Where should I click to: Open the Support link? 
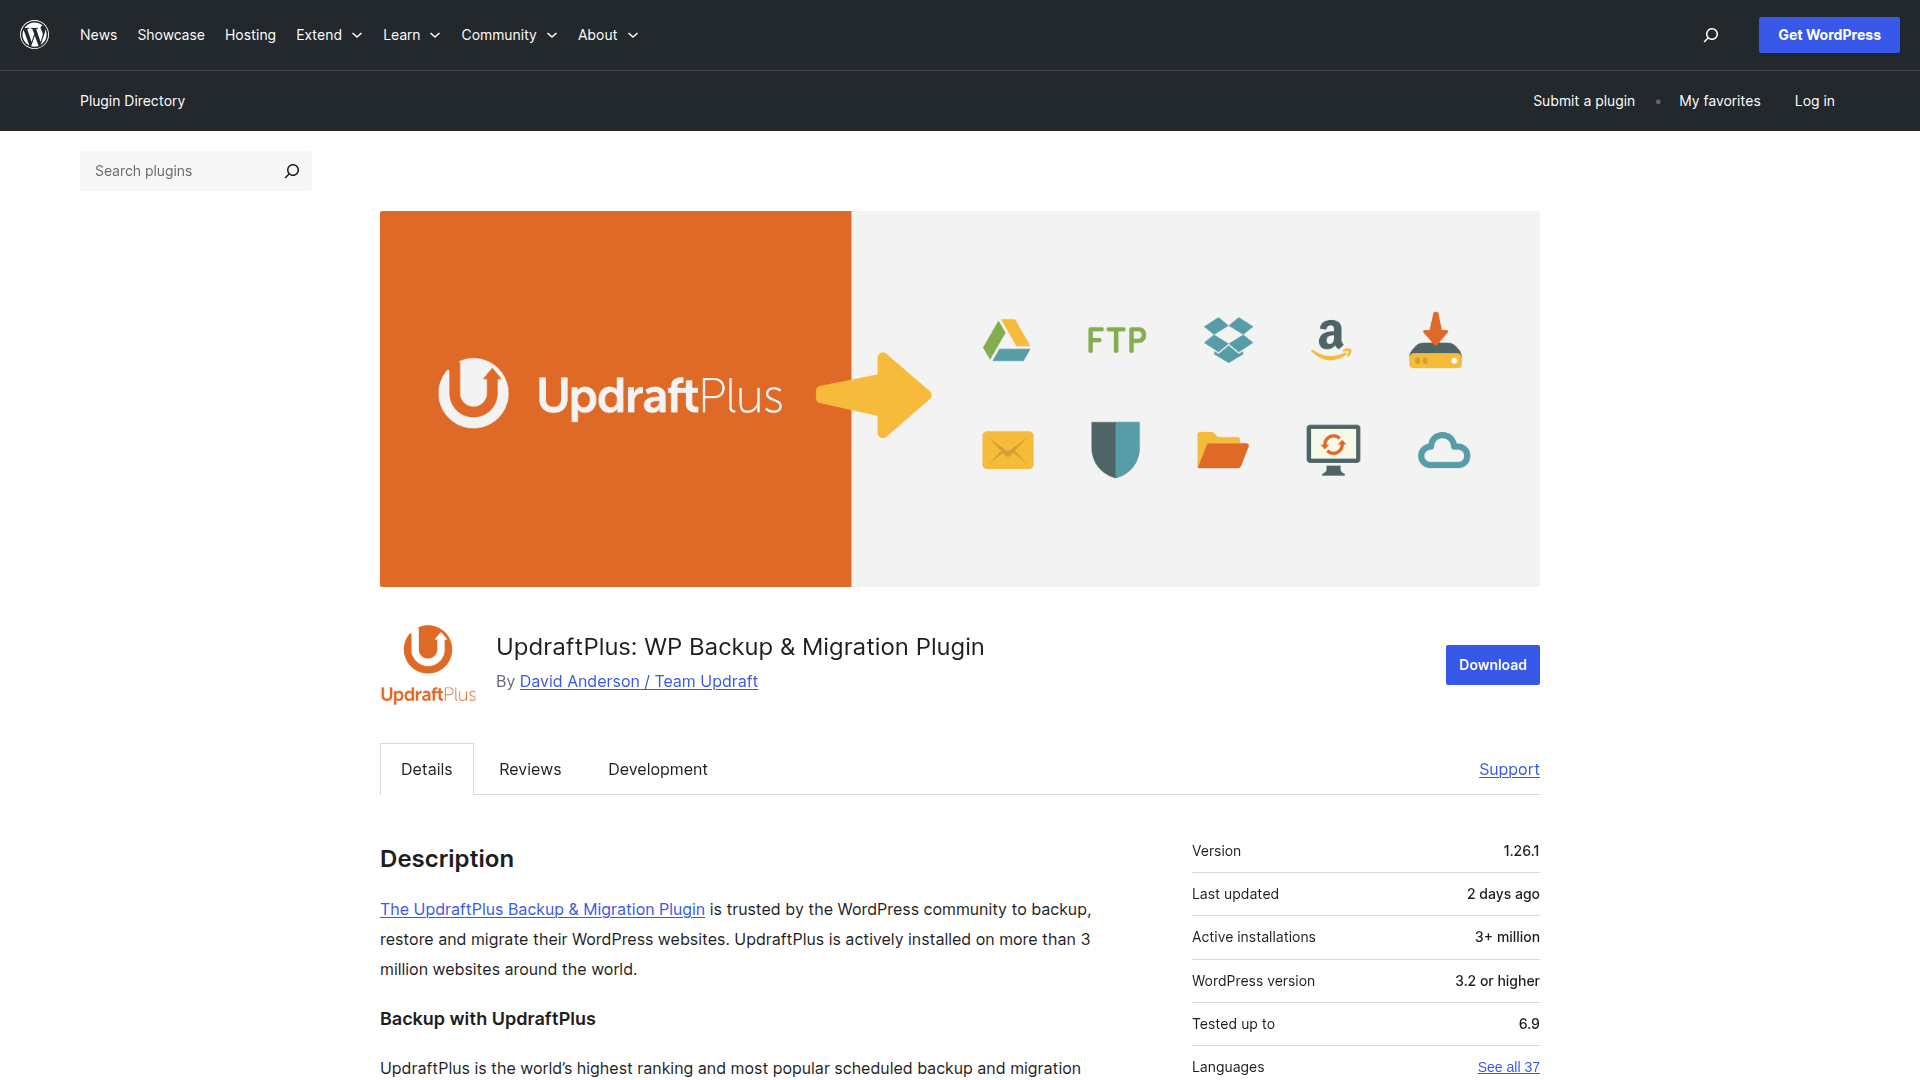pos(1509,769)
